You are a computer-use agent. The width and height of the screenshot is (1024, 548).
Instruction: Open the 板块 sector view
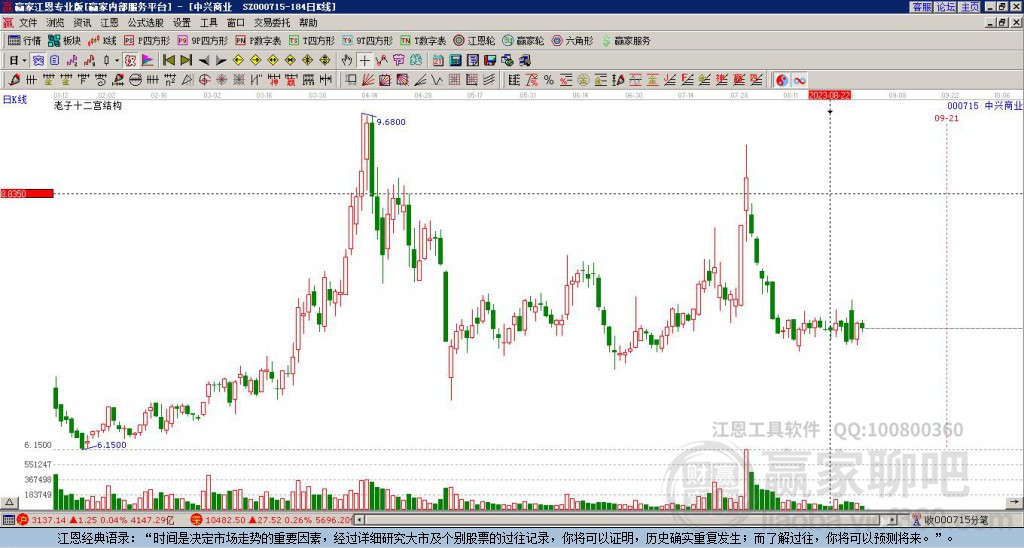(64, 40)
